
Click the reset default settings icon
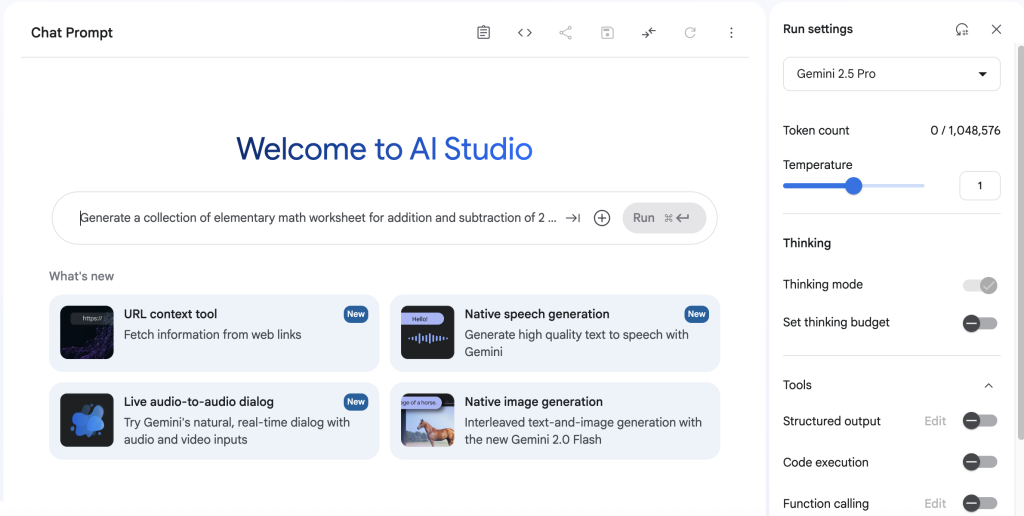click(x=962, y=30)
